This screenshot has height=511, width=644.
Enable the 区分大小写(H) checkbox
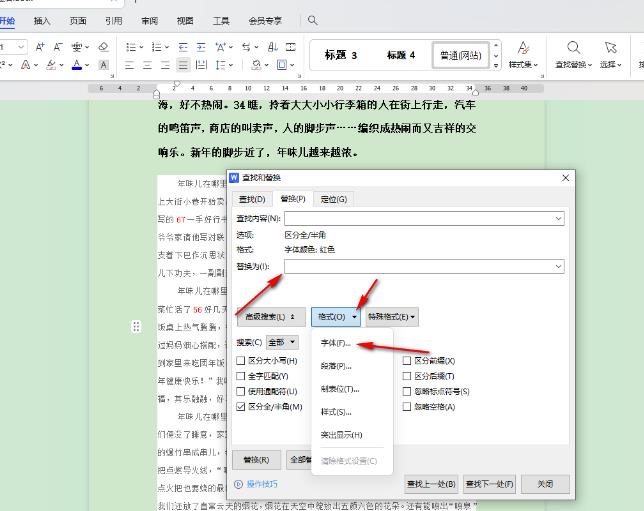pos(241,361)
